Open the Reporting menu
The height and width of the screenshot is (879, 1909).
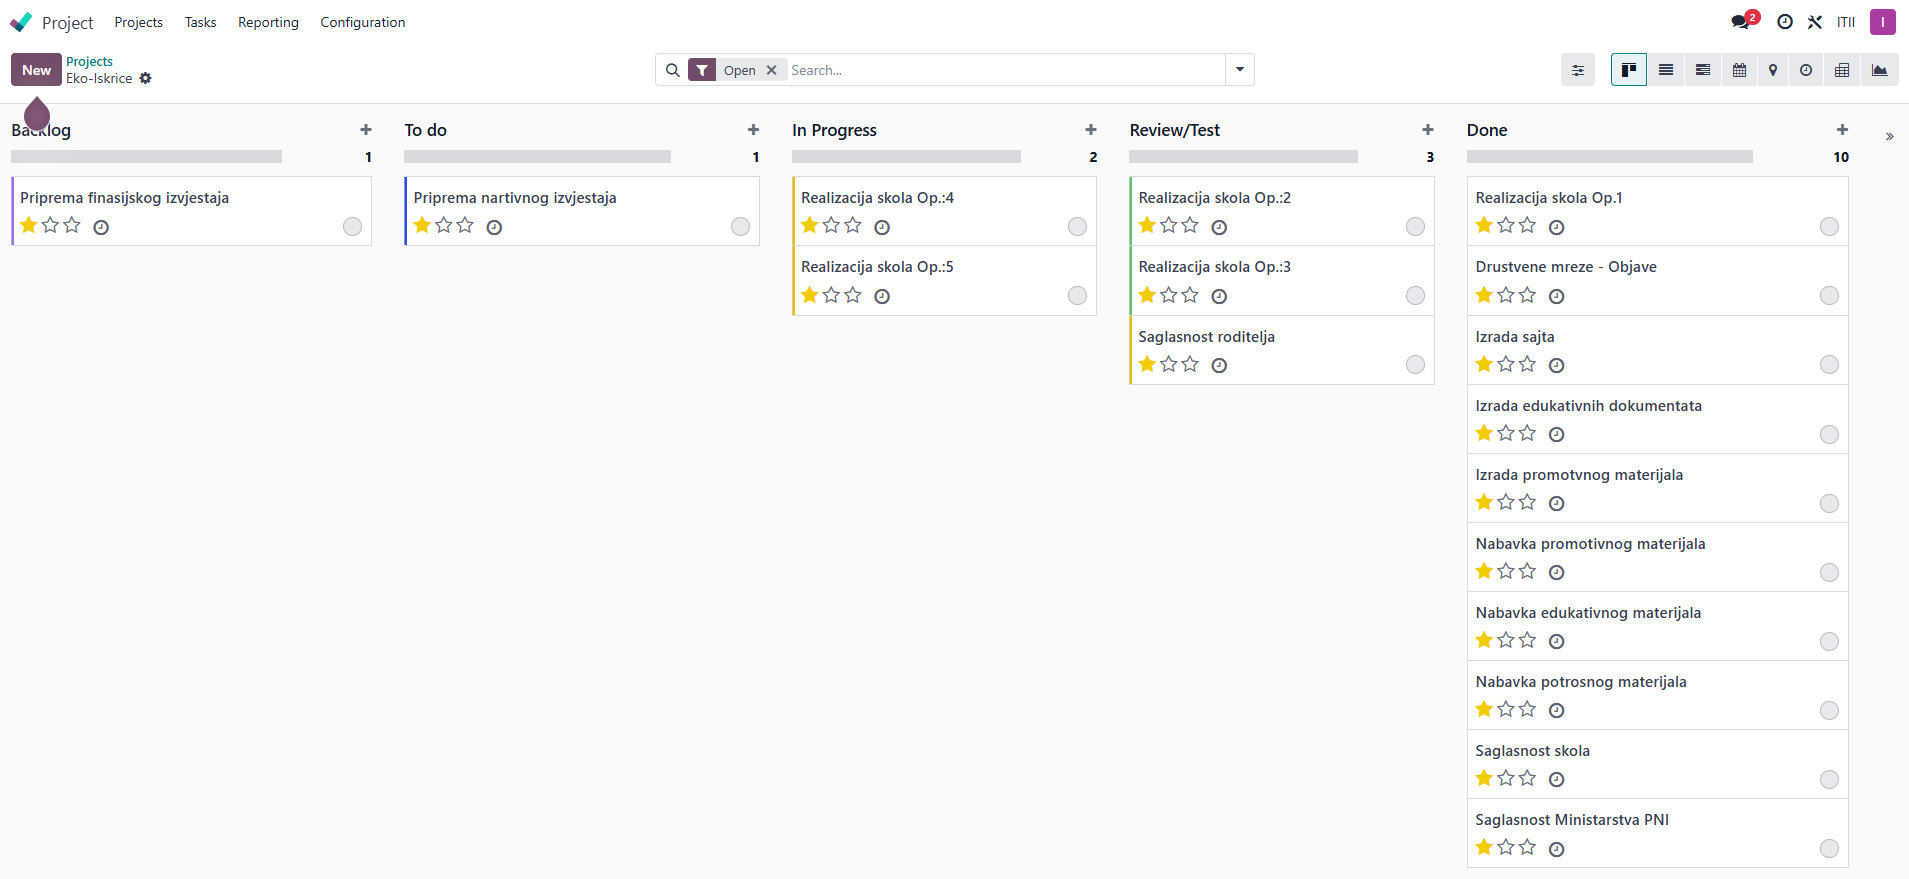[x=268, y=22]
